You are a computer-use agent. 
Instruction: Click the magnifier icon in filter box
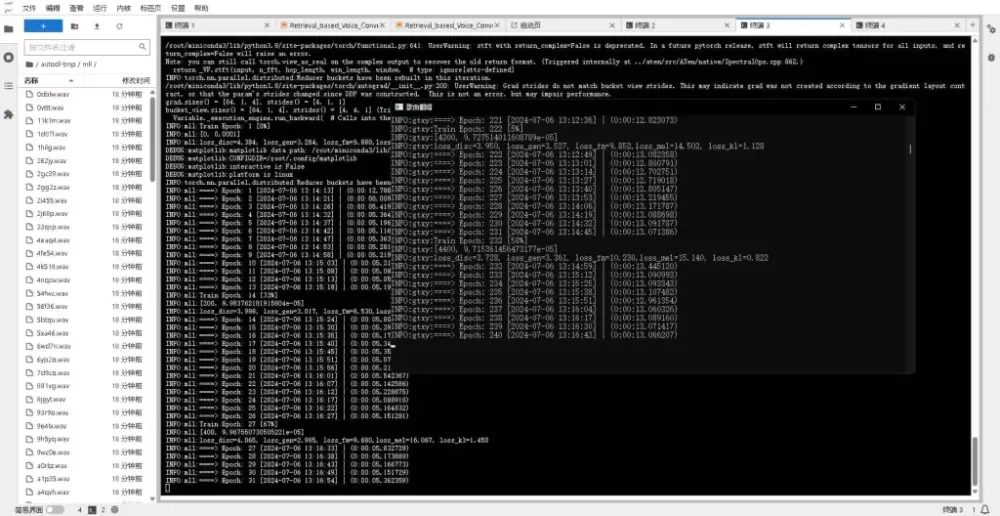point(142,47)
